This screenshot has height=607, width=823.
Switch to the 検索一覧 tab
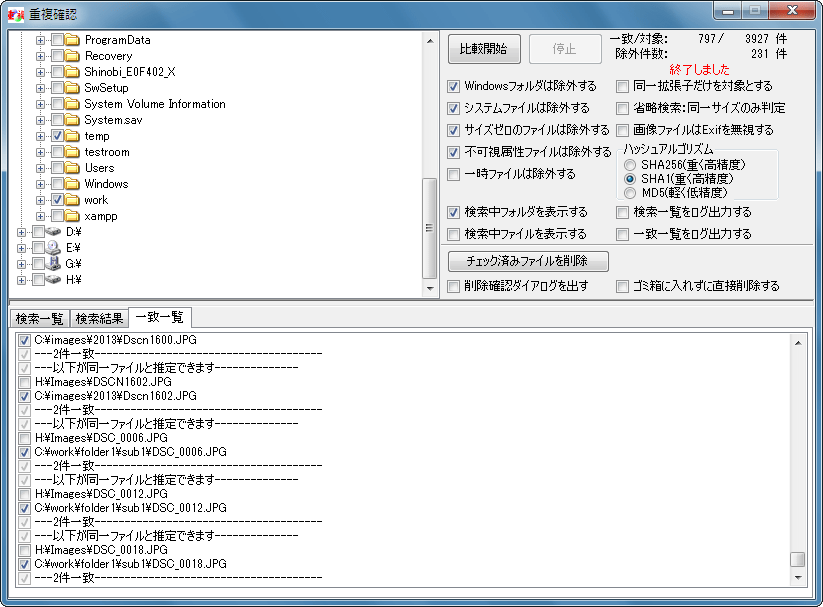click(x=40, y=319)
